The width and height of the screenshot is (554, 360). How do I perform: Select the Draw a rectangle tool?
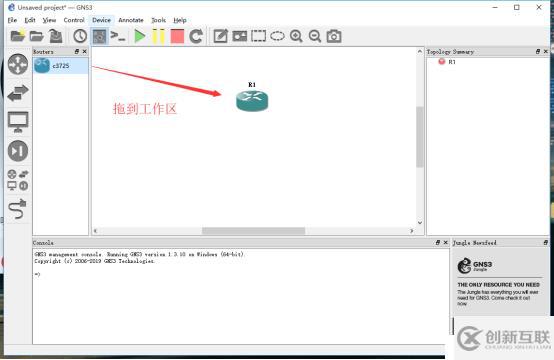click(258, 36)
